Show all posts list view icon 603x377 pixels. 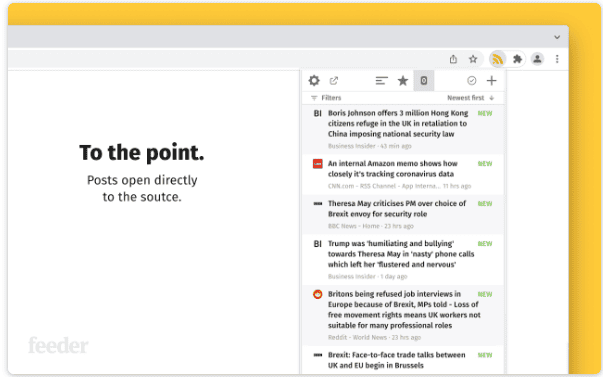[x=381, y=80]
